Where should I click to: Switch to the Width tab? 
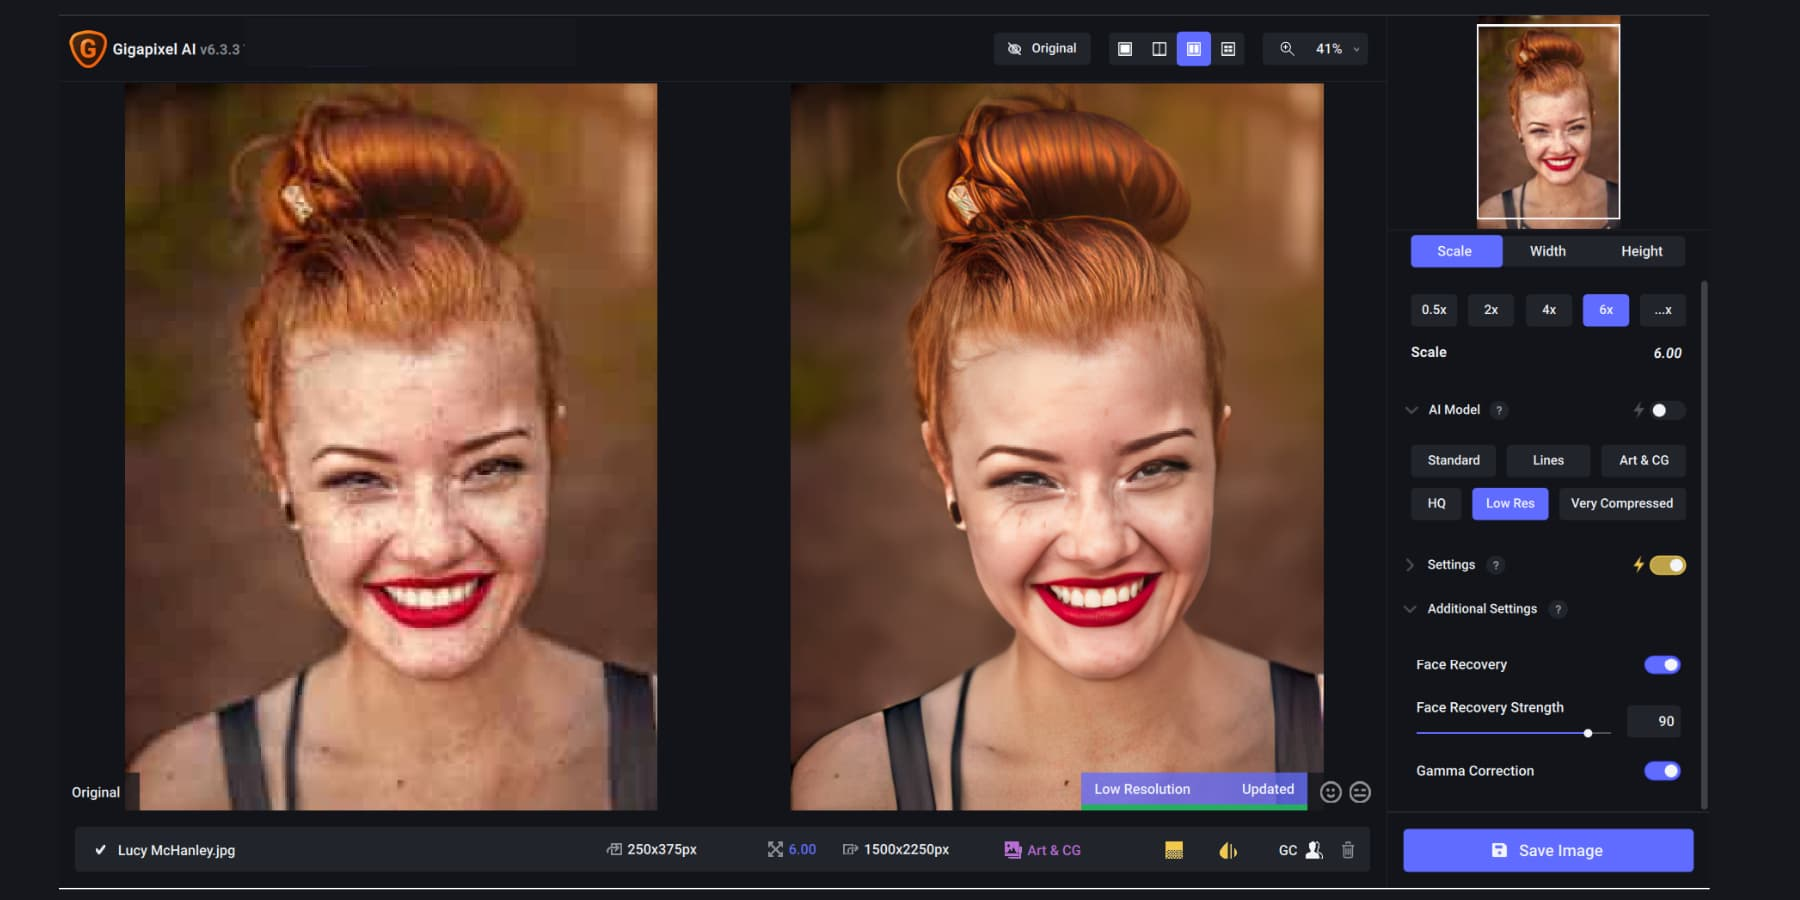[x=1547, y=251]
